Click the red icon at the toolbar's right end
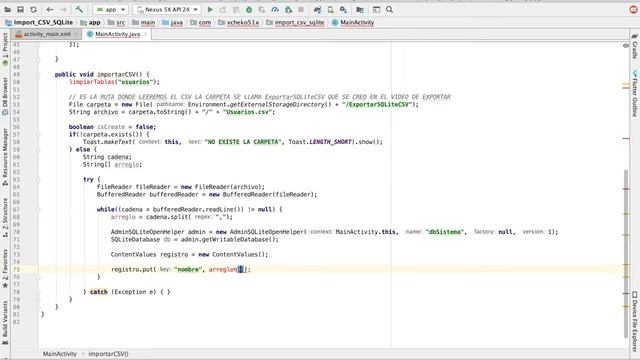 click(633, 9)
